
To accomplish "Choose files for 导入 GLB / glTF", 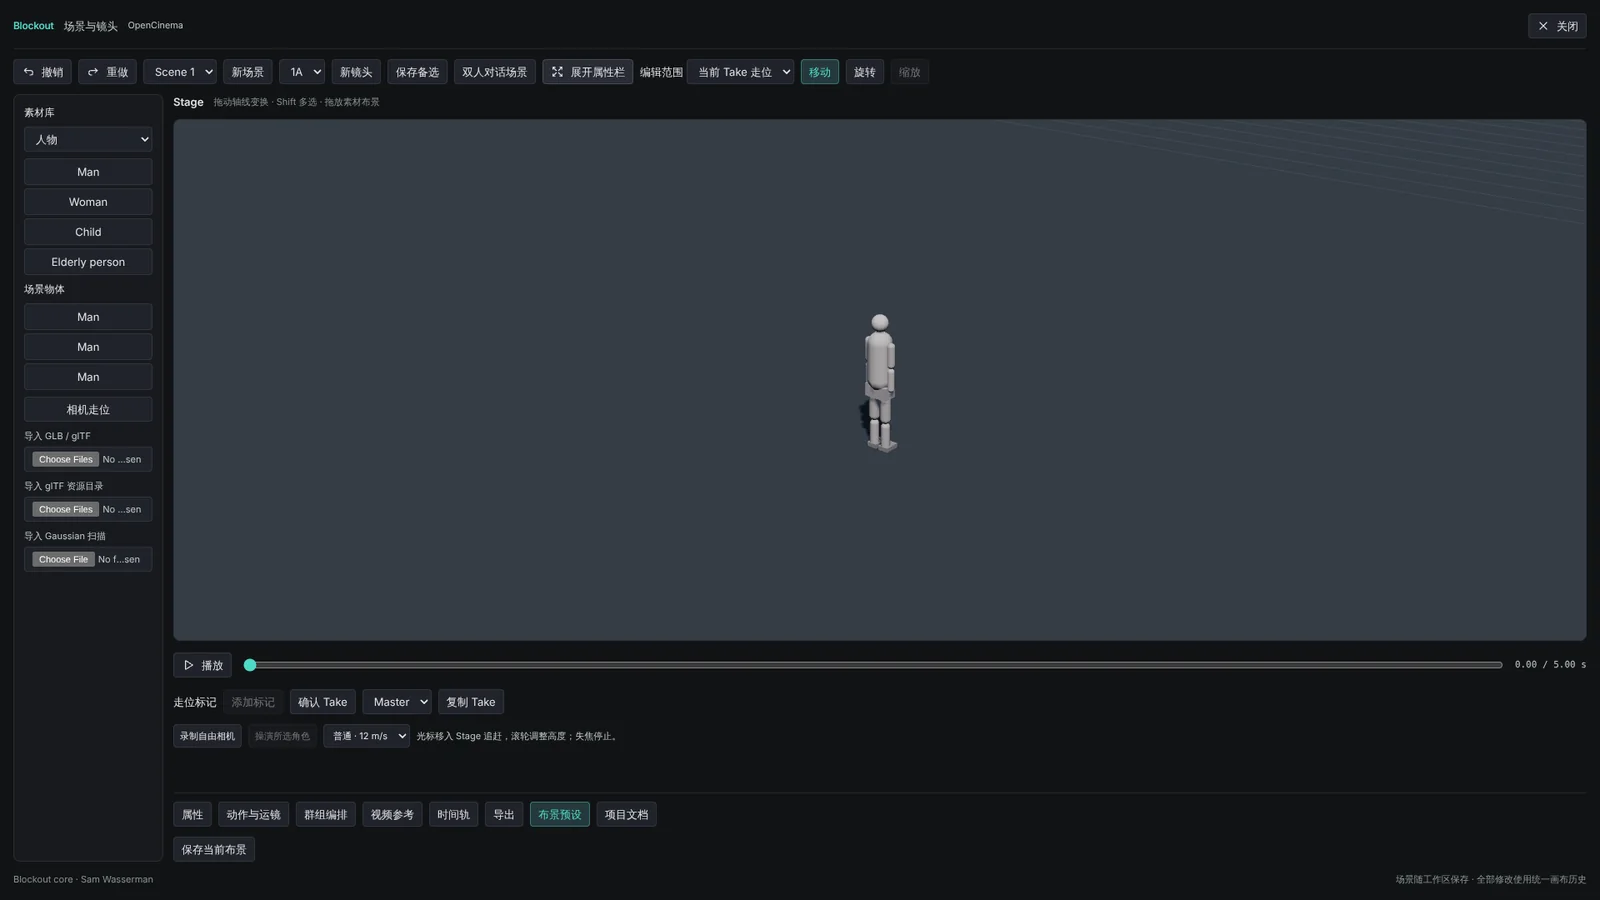I will (65, 459).
